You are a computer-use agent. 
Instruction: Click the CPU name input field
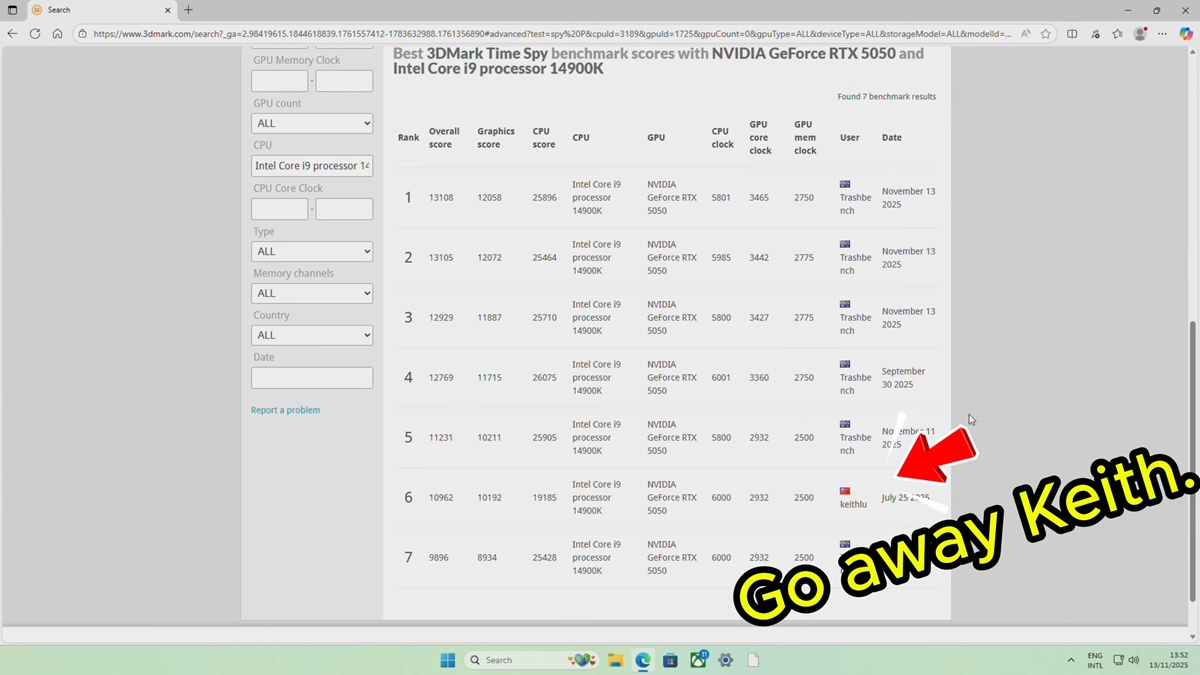[312, 166]
